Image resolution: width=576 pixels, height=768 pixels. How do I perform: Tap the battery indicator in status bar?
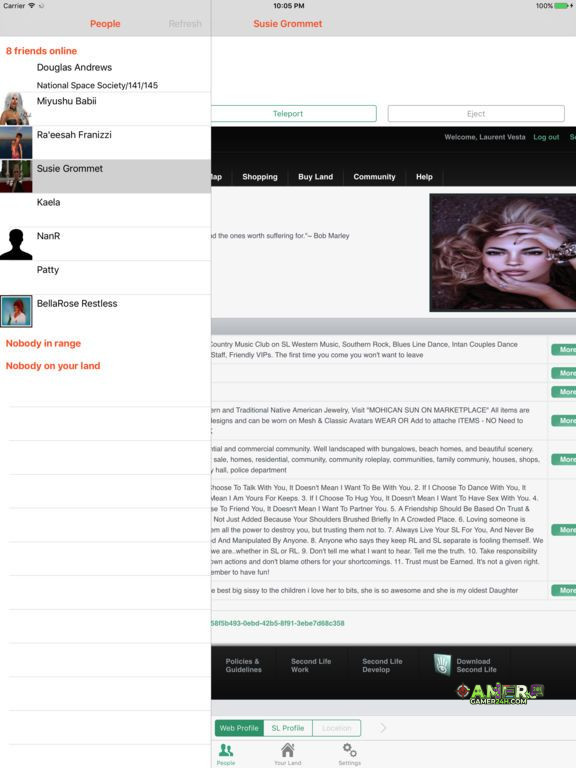[561, 6]
